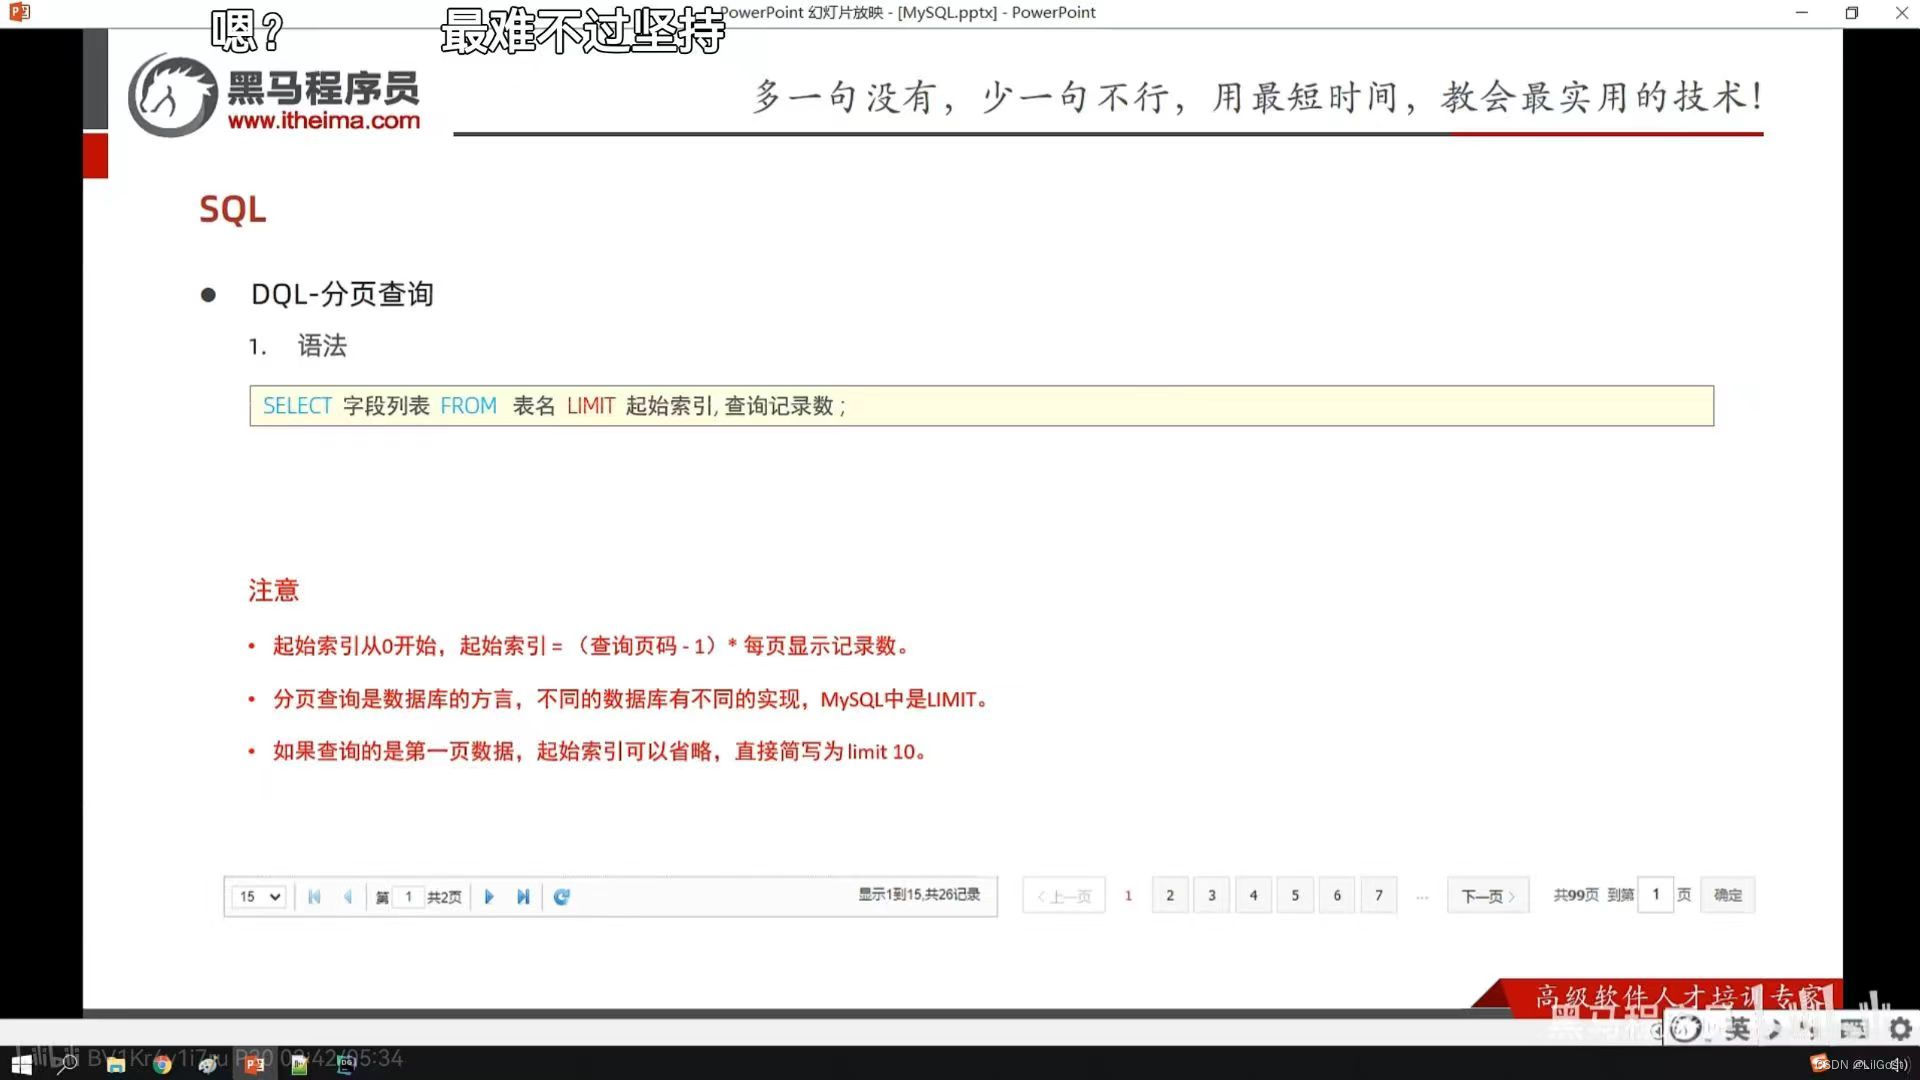This screenshot has width=1920, height=1080.
Task: Click the 下一页 next page button
Action: [x=1487, y=896]
